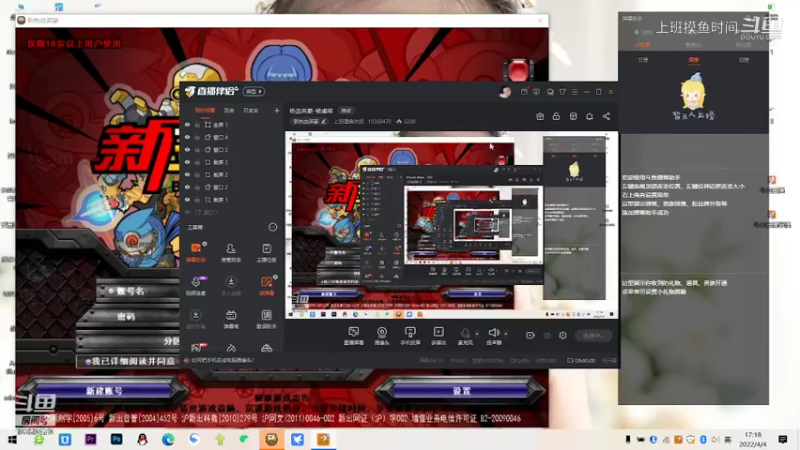Screen dimensions: 800x450
Task: Open the 弹幕助手 danmaku assistant tool
Action: point(196,253)
